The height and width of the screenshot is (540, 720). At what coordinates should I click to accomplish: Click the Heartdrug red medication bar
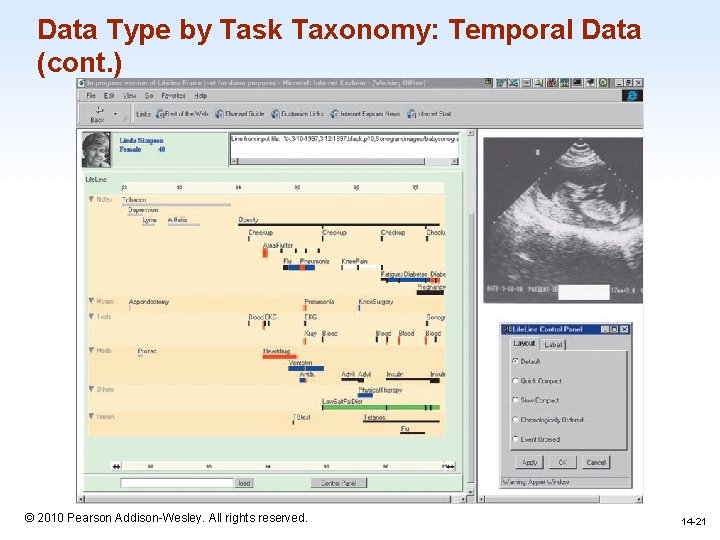click(280, 356)
